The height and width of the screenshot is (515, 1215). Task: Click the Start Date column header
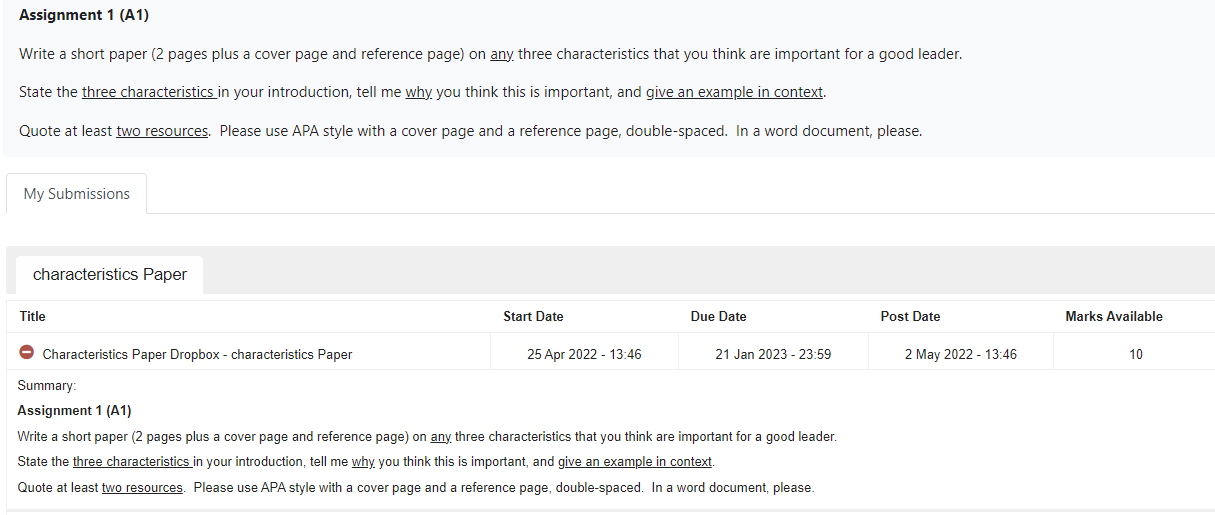coord(533,316)
